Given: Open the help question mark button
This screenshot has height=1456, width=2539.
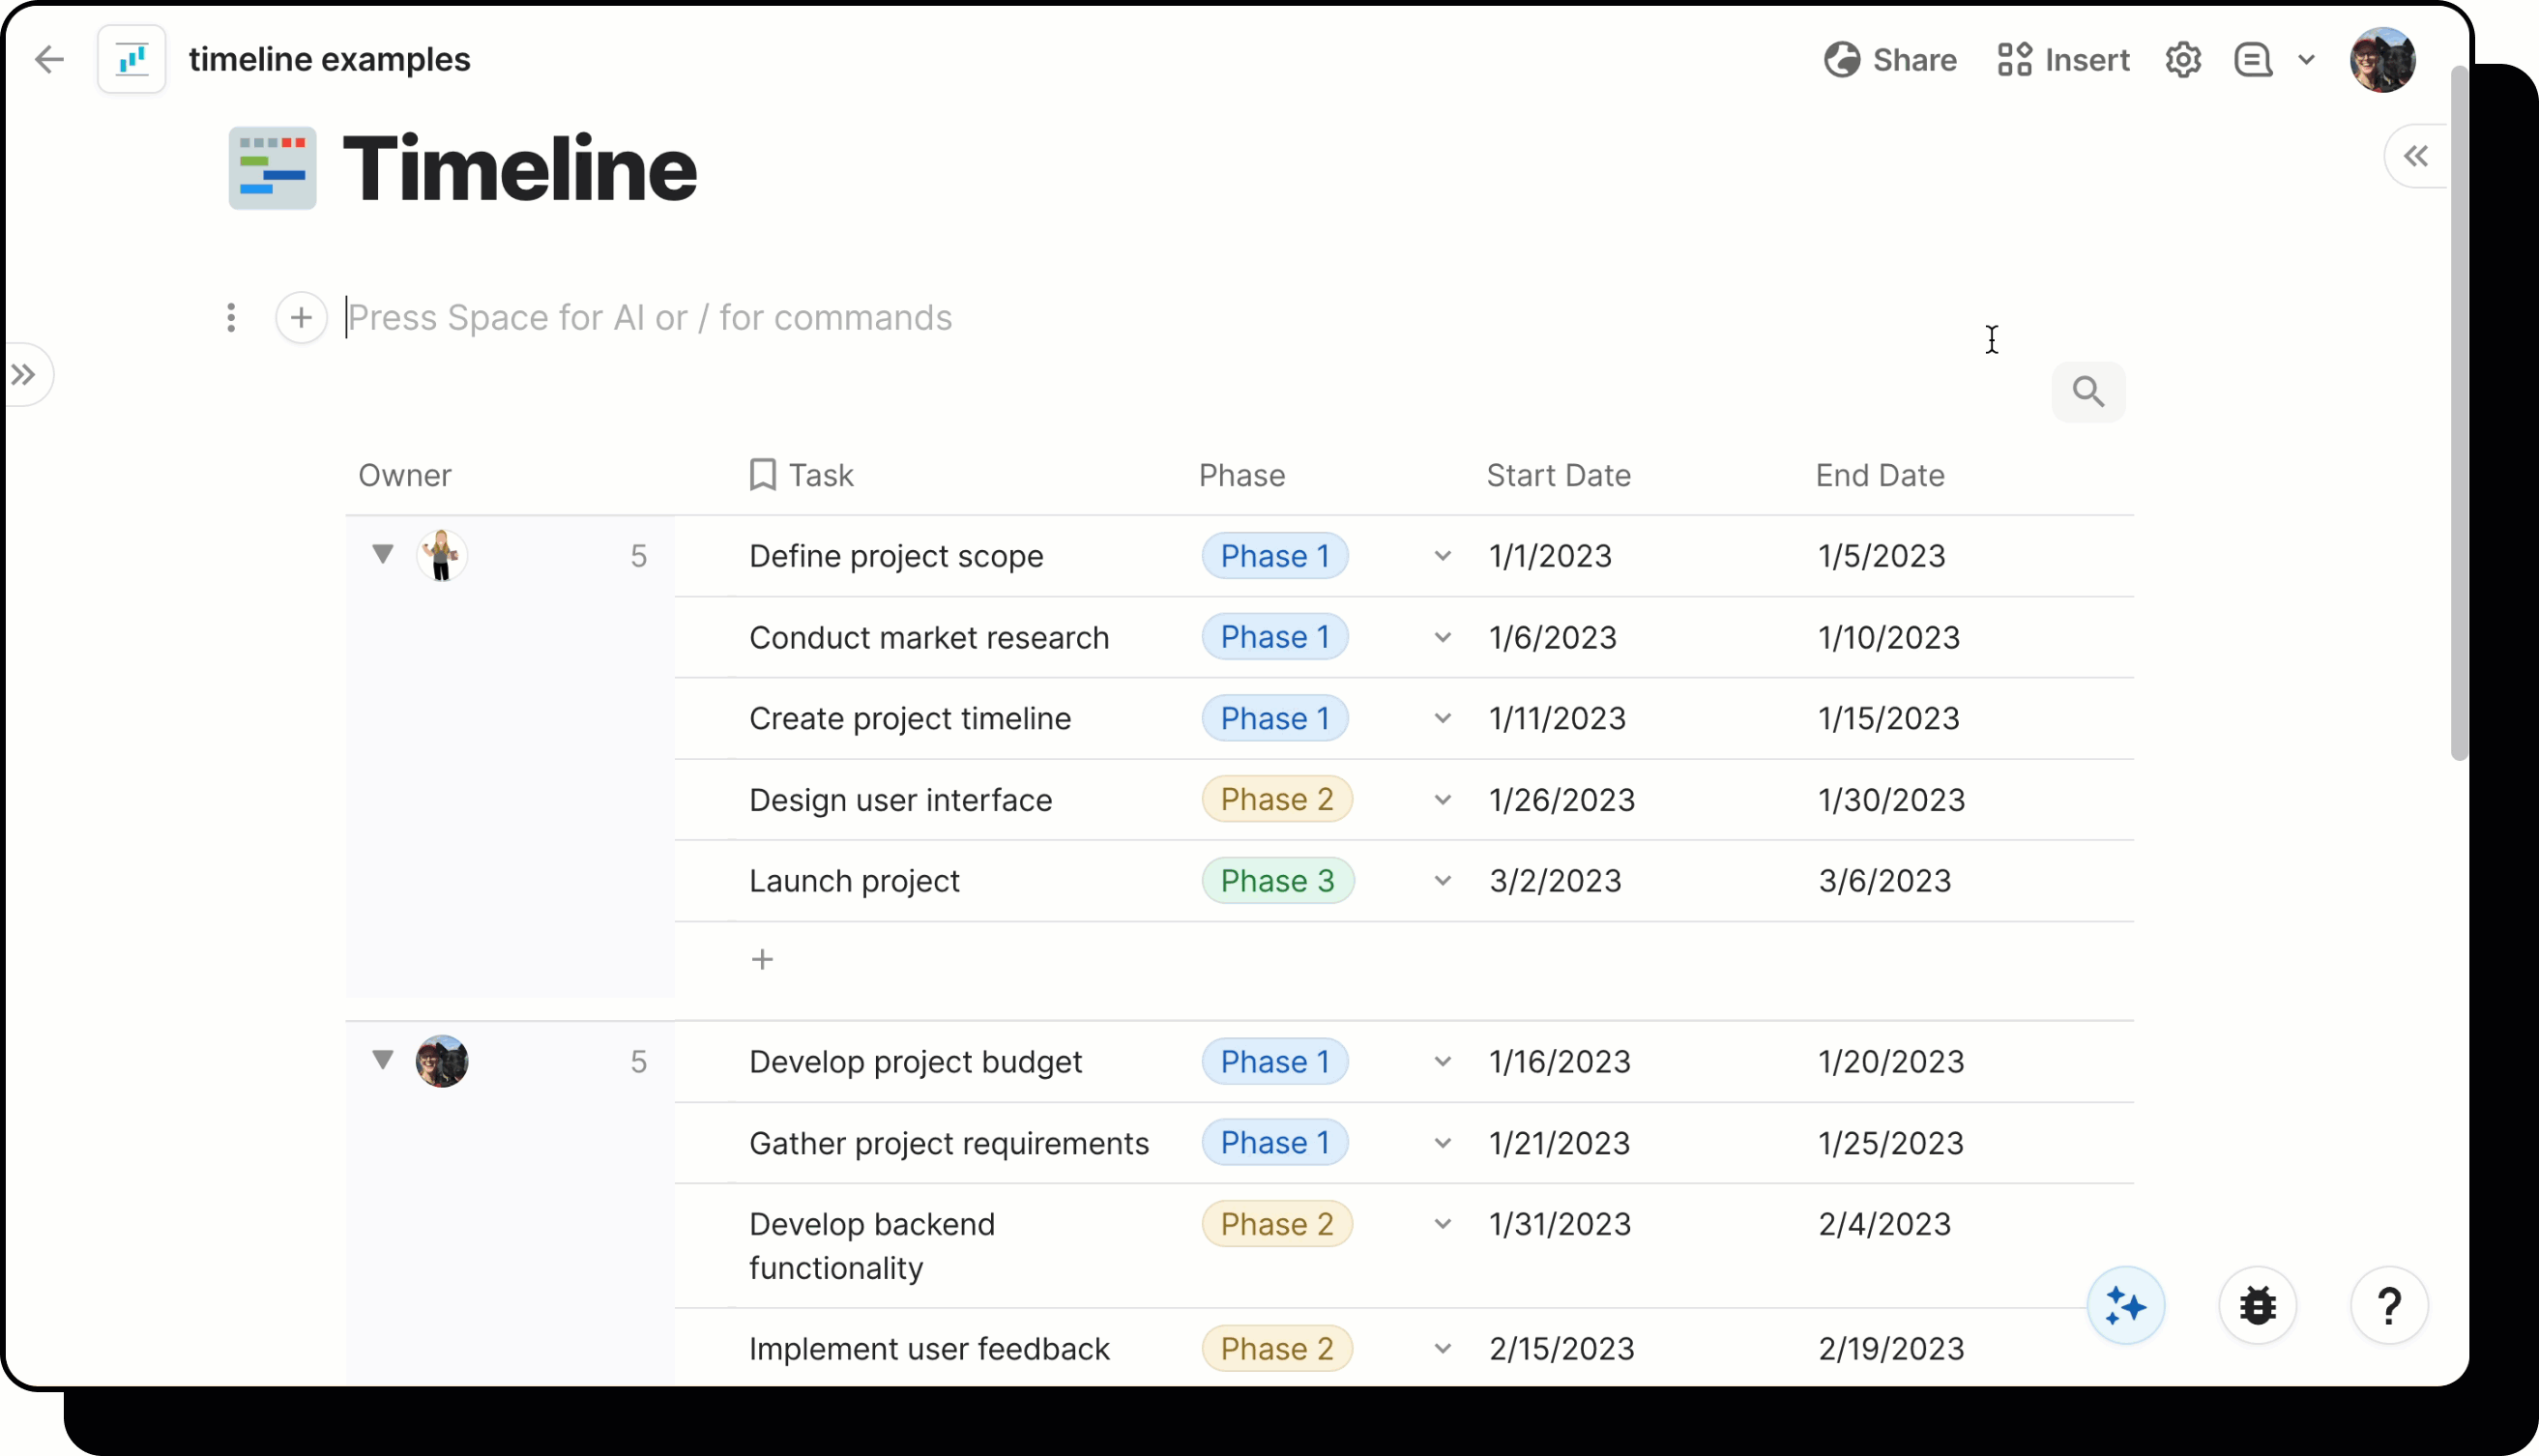Looking at the screenshot, I should [x=2388, y=1306].
